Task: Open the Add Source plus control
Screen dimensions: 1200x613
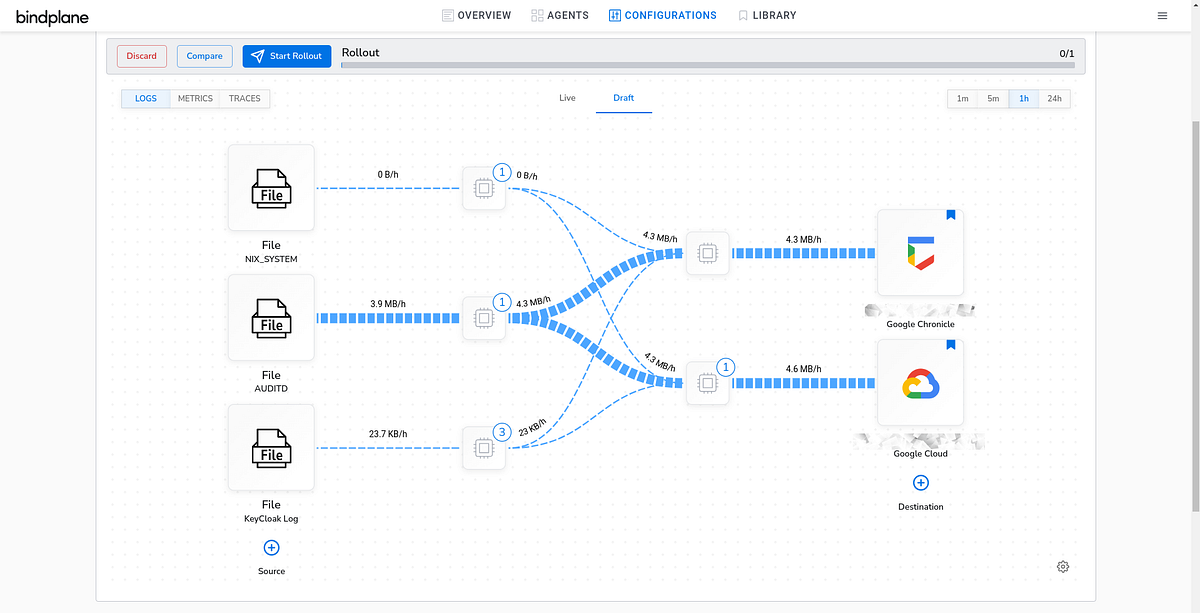Action: (x=271, y=547)
